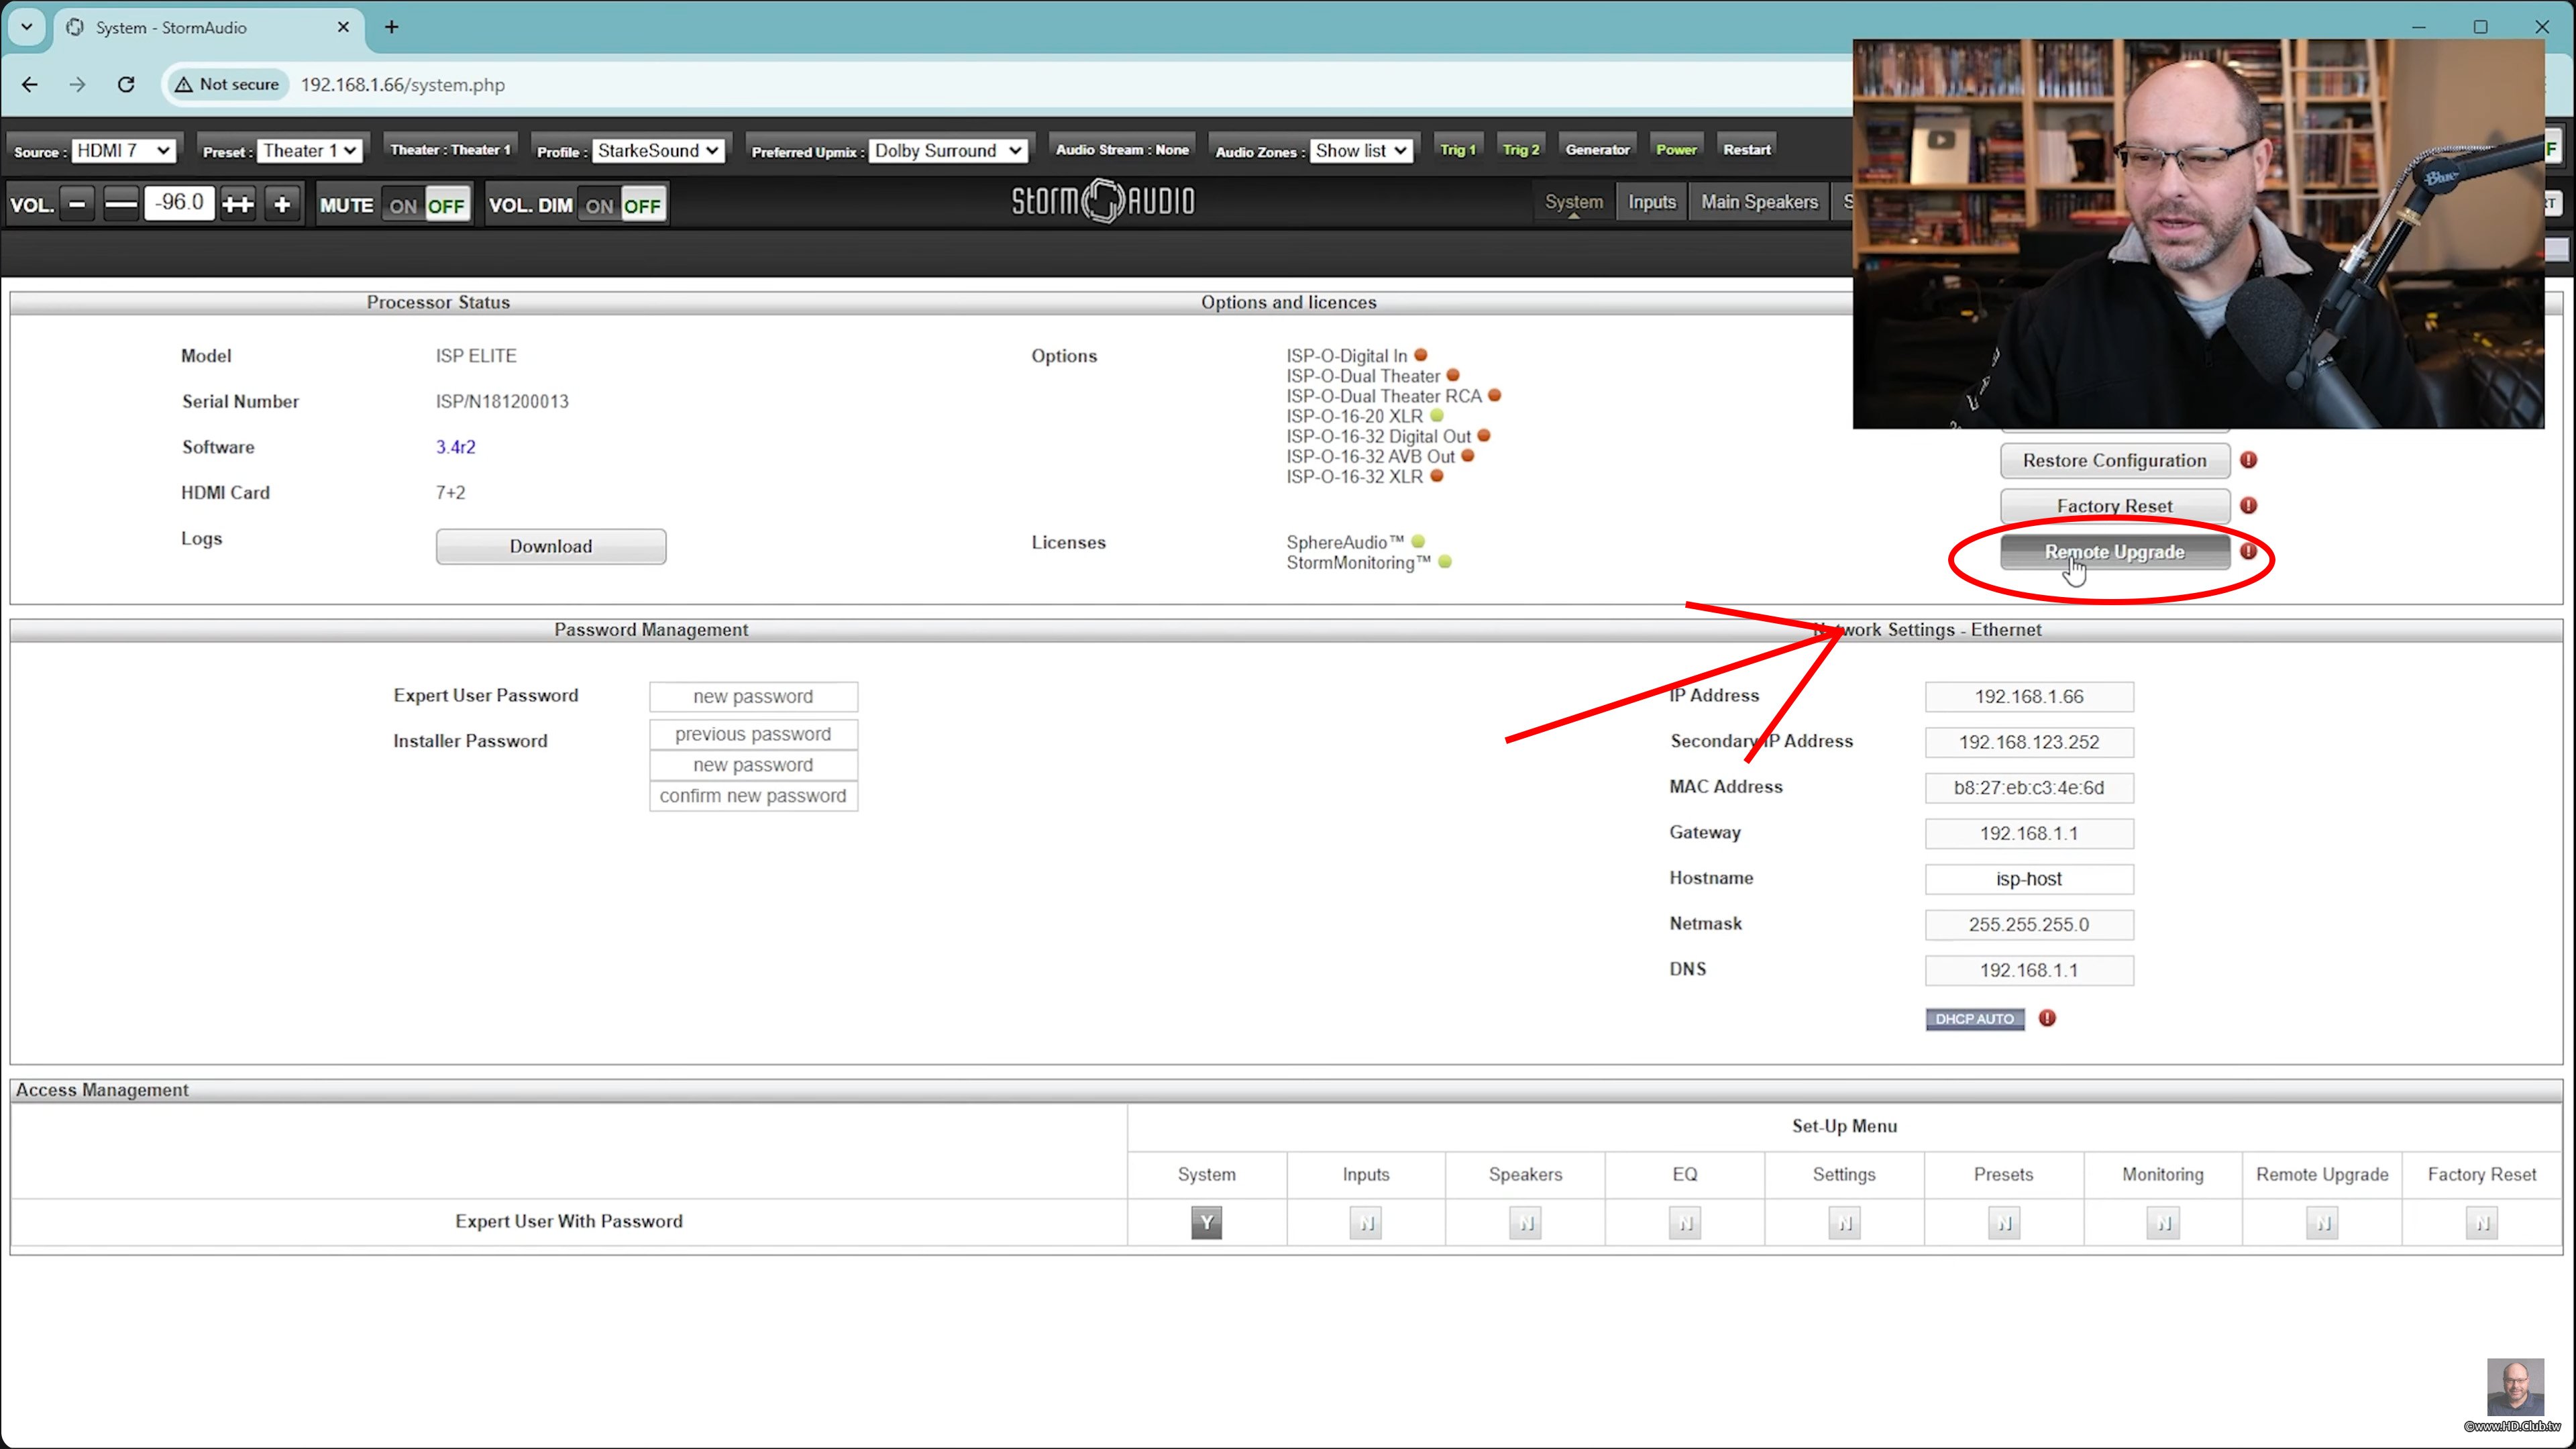Open the Source dropdown showing HDMI 7
The height and width of the screenshot is (1449, 2576).
[x=124, y=151]
